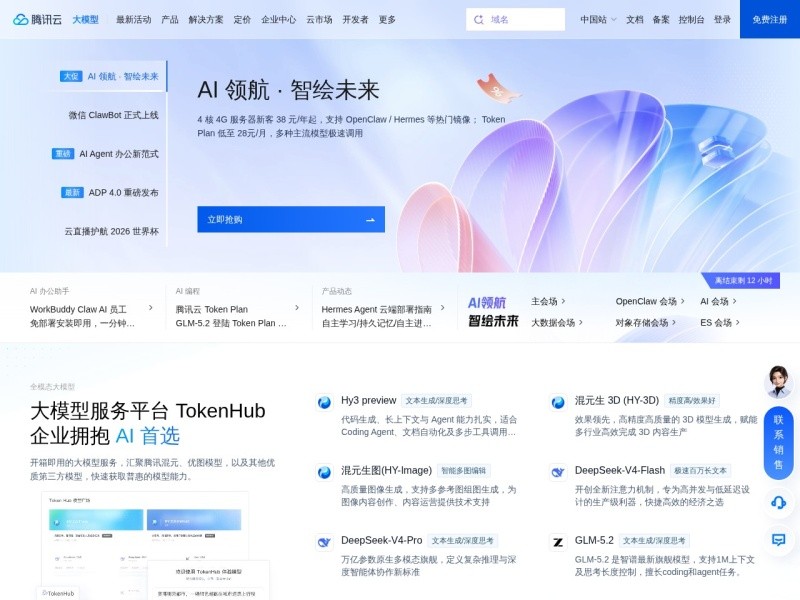Click the AI领航 智绘未来 promo logo
The image size is (800, 600).
tap(493, 312)
